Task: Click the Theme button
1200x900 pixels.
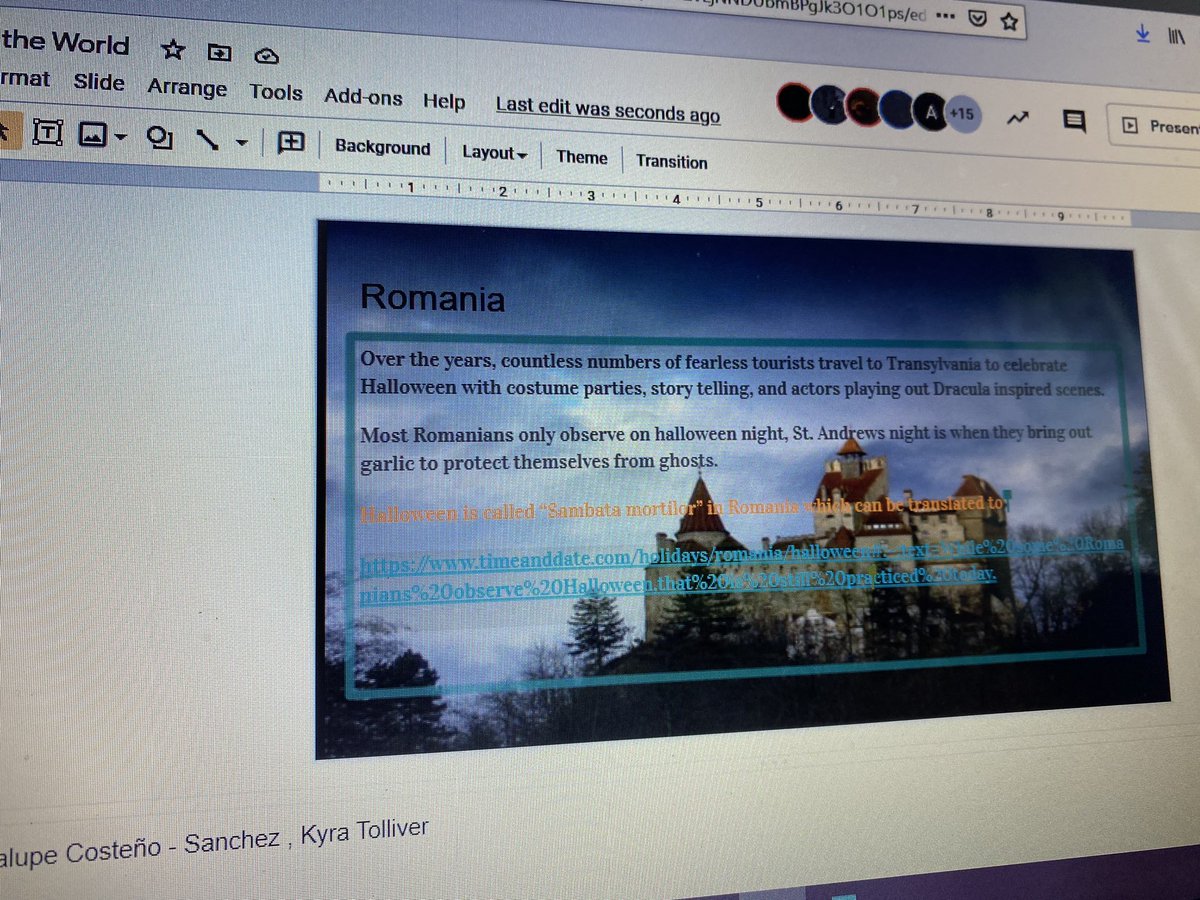Action: 582,157
